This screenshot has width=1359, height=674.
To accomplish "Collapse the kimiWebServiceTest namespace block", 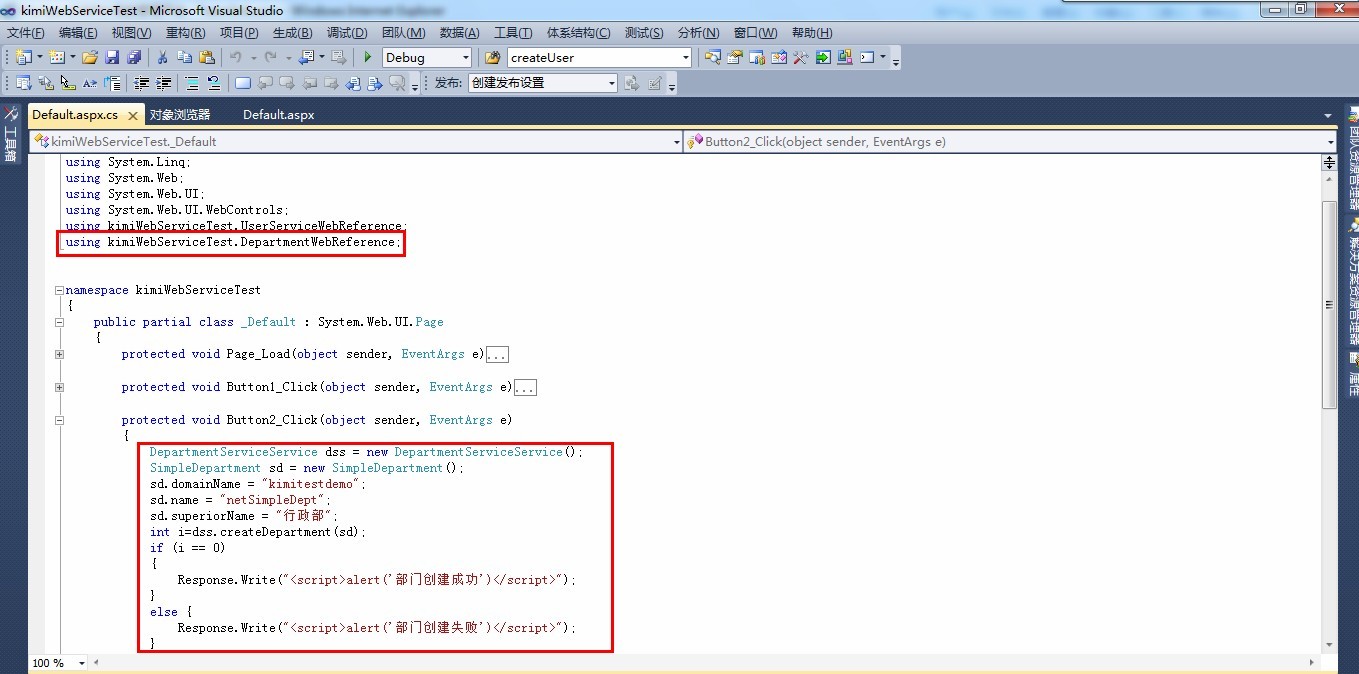I will (x=60, y=290).
